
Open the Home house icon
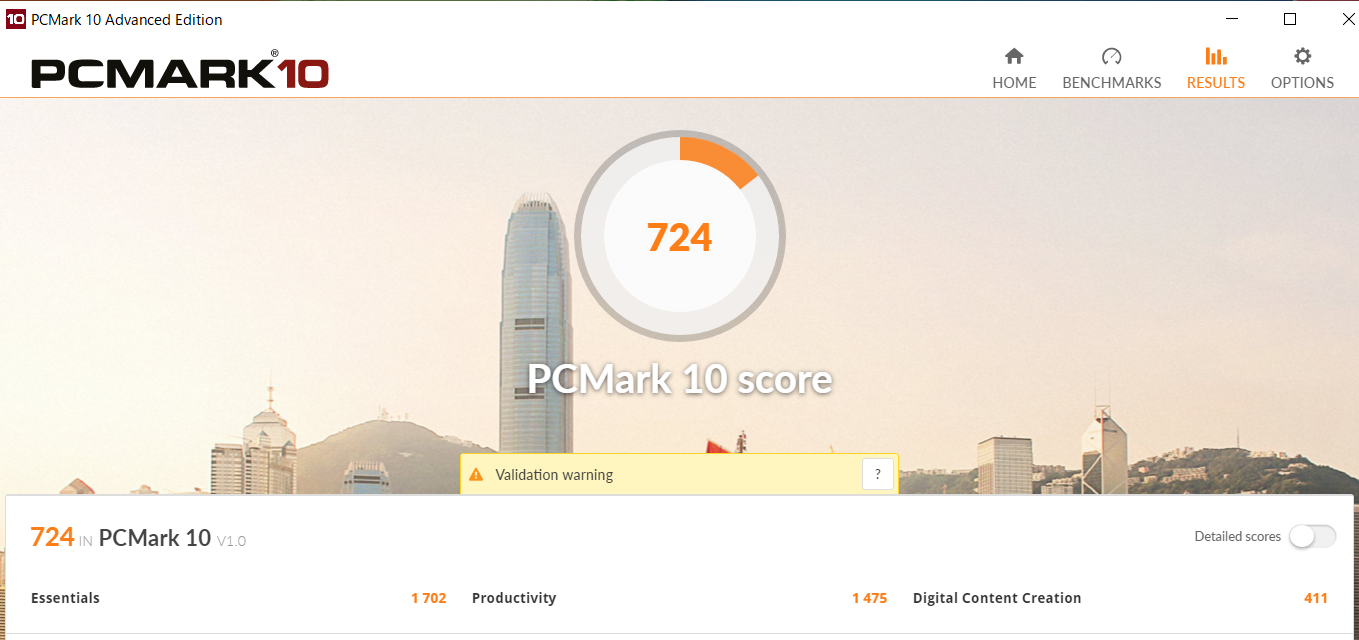tap(1014, 56)
